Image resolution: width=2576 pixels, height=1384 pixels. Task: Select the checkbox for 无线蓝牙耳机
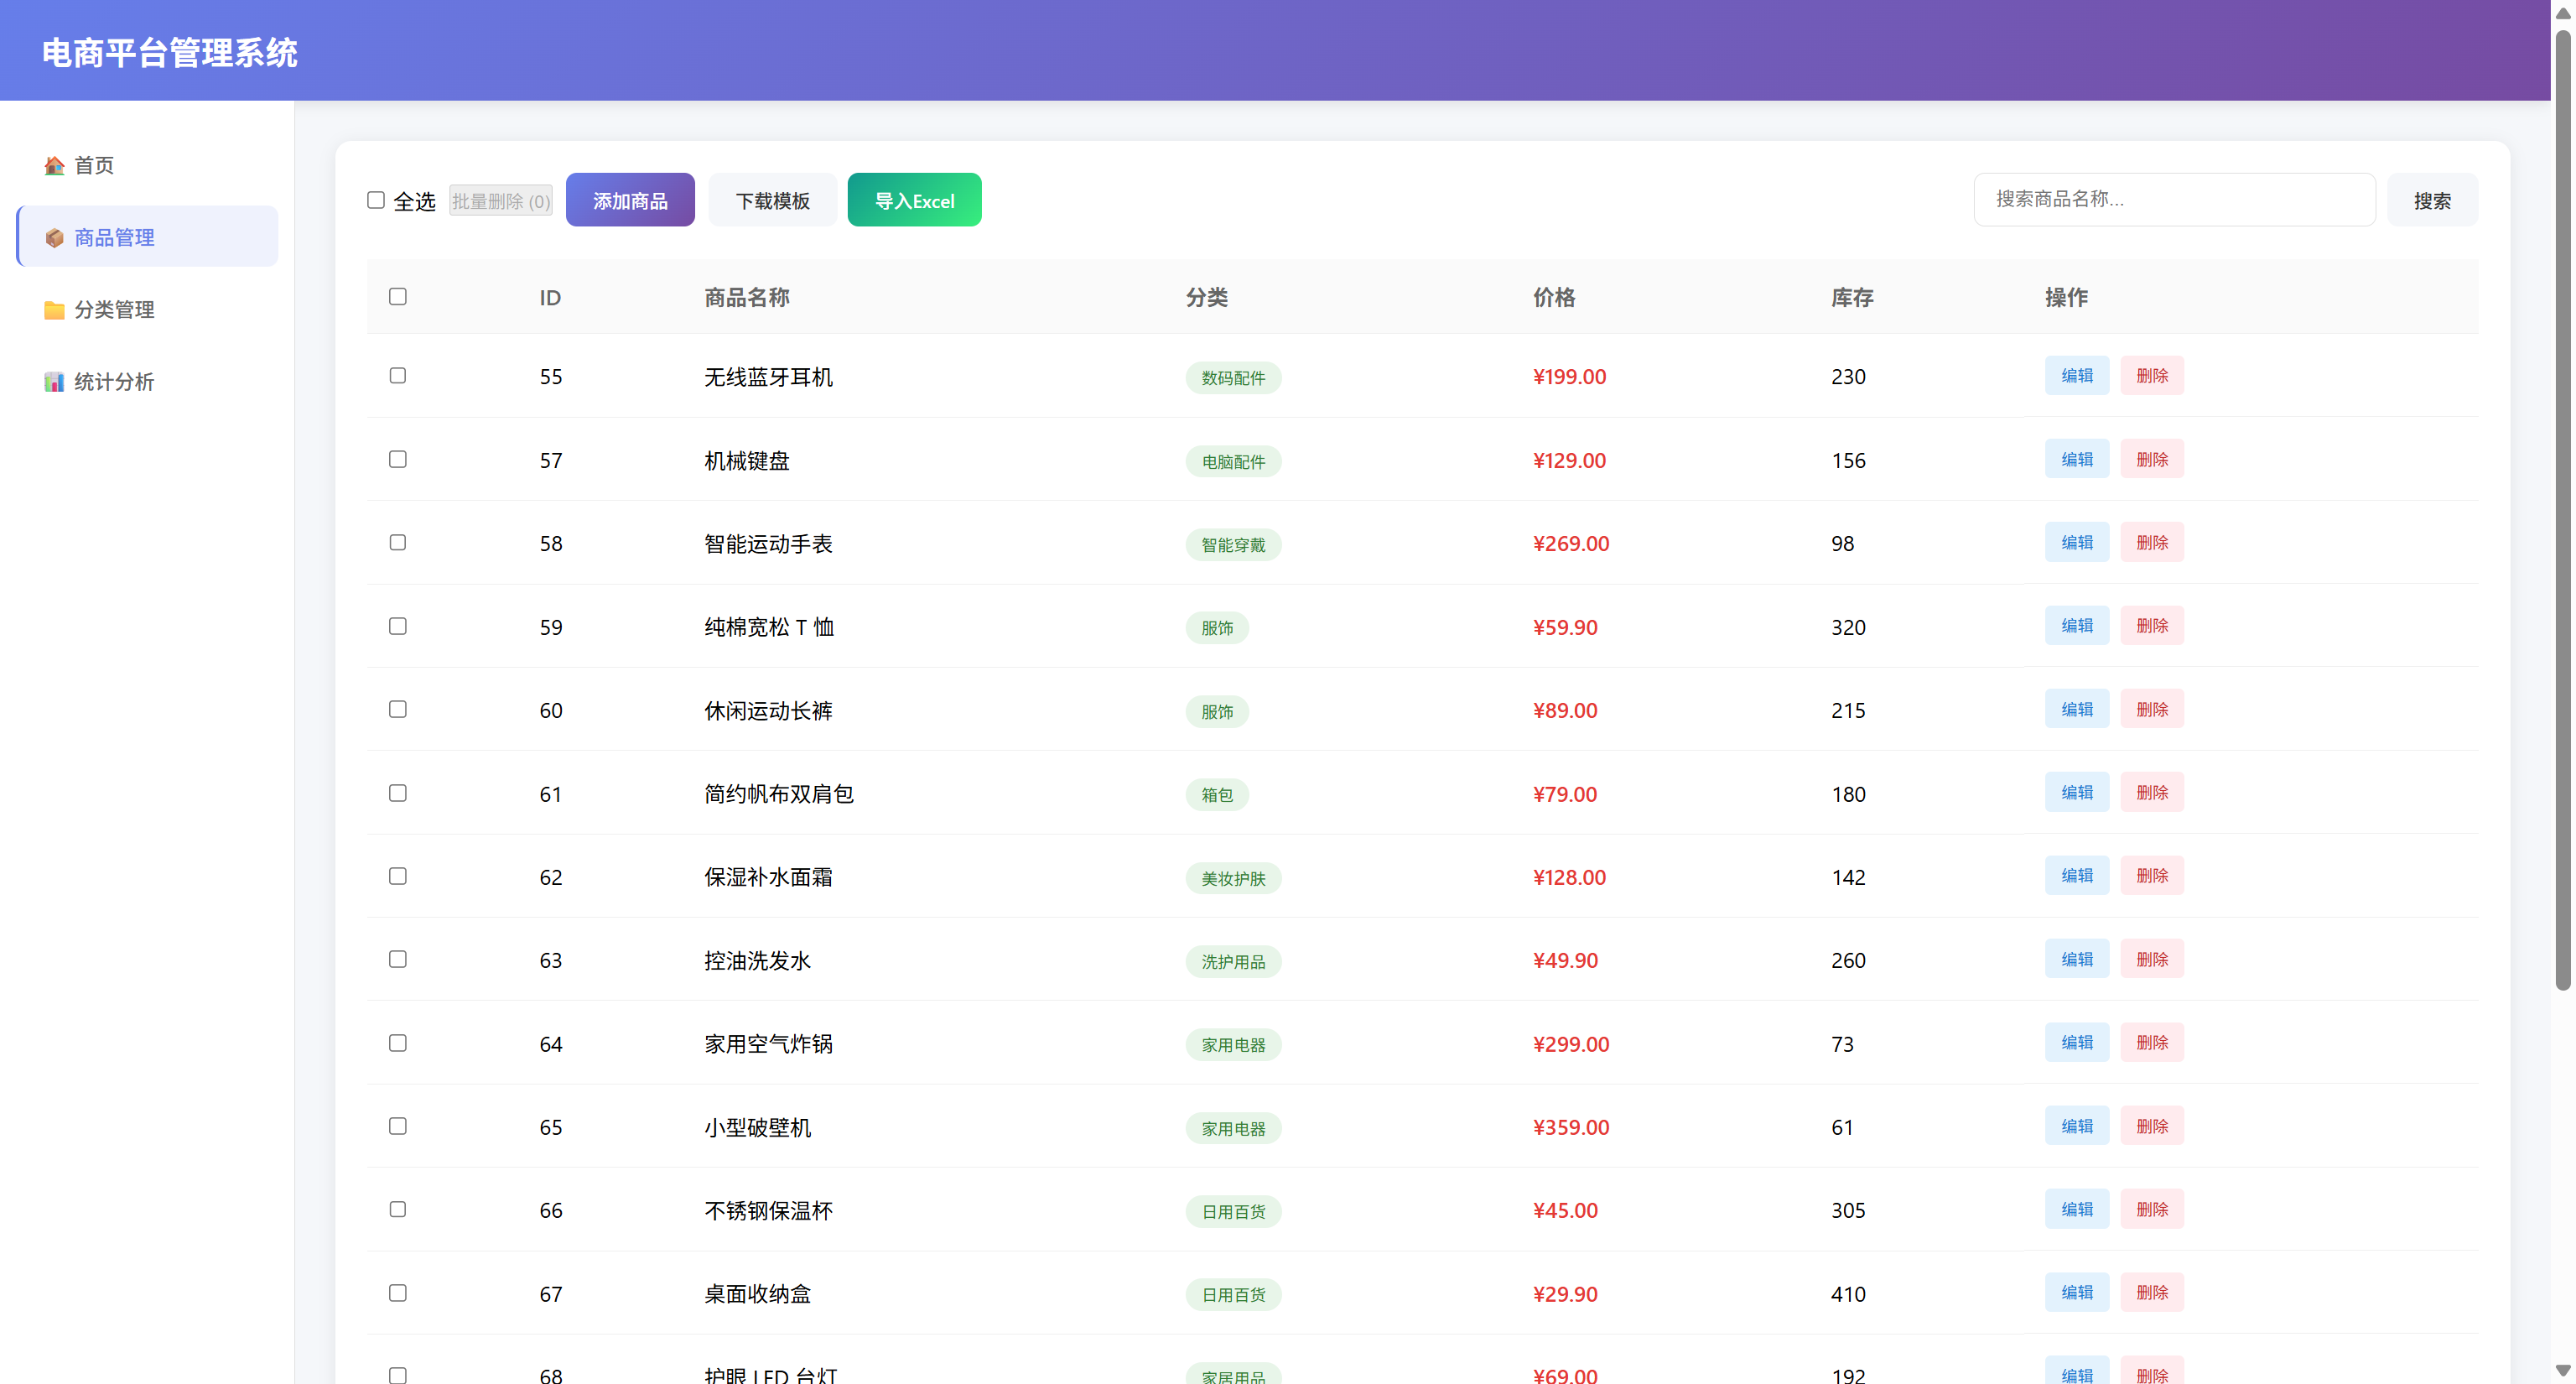click(398, 375)
